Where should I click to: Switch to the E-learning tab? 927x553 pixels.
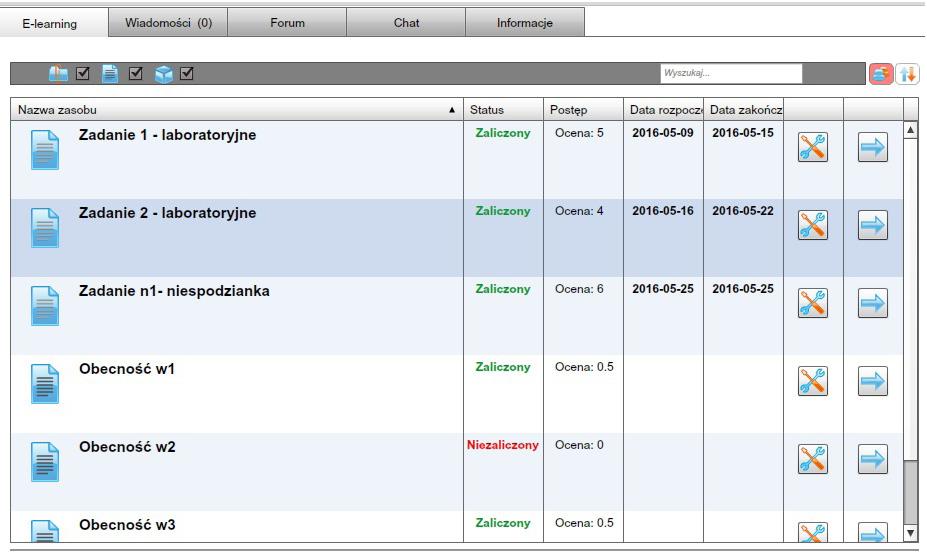(50, 23)
